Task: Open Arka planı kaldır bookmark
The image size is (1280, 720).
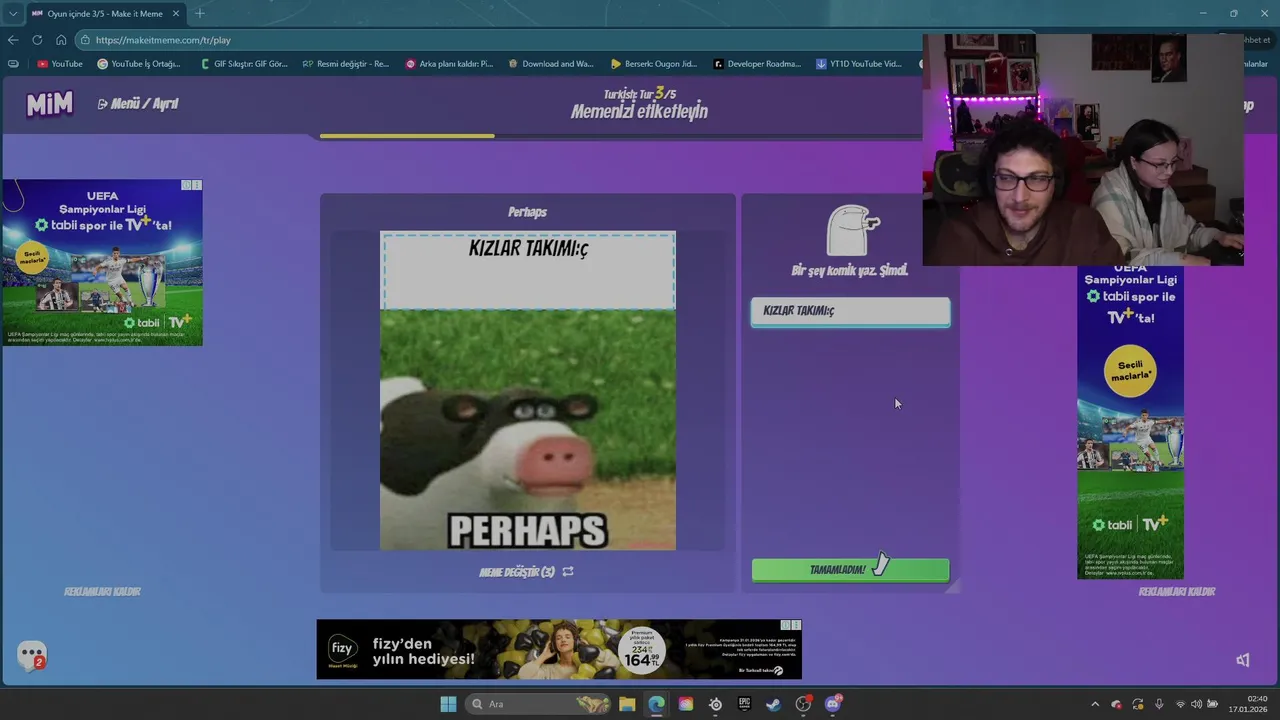Action: click(x=449, y=64)
